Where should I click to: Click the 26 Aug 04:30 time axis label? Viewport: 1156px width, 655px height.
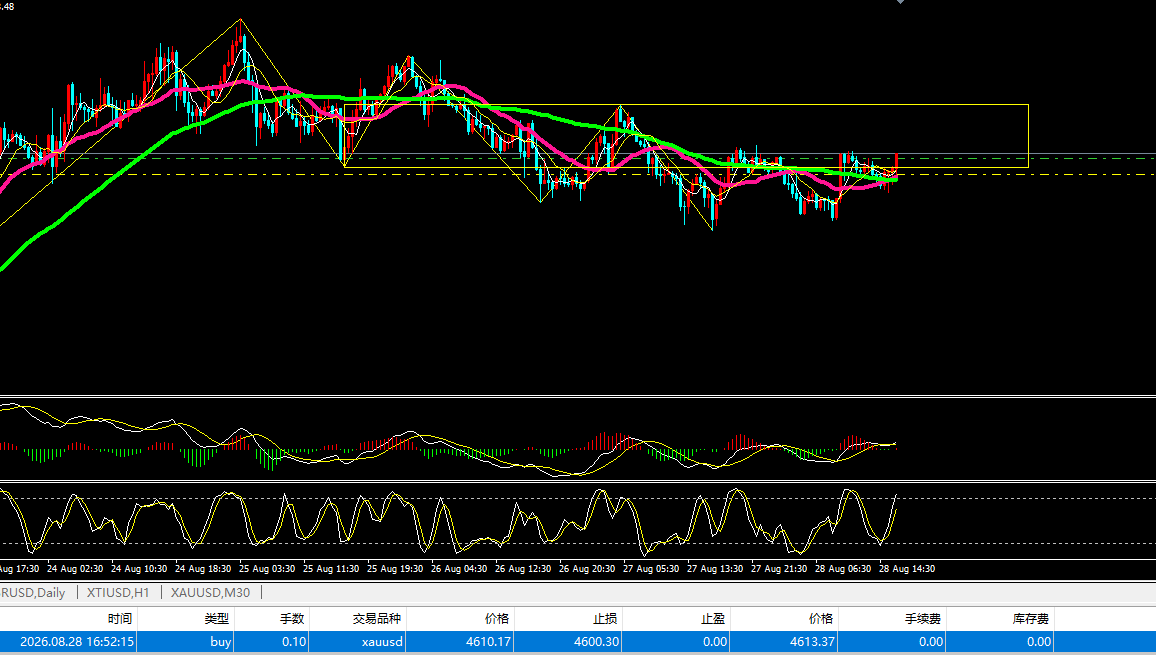coord(459,569)
